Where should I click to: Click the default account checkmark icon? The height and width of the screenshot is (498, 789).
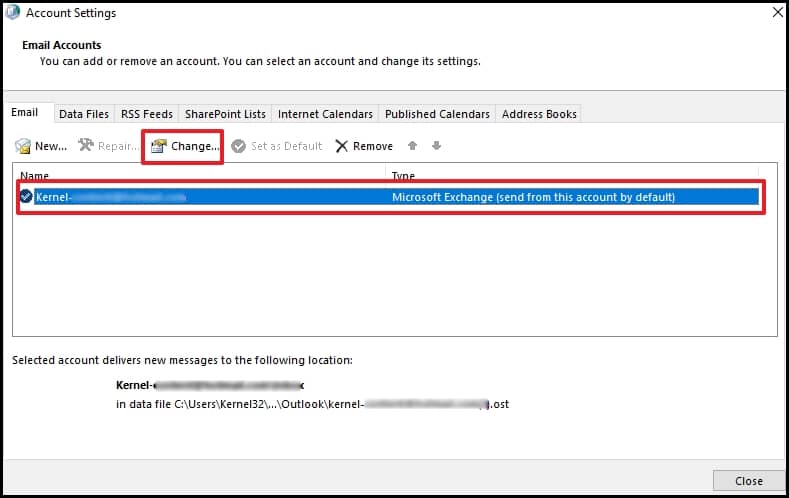tap(26, 196)
